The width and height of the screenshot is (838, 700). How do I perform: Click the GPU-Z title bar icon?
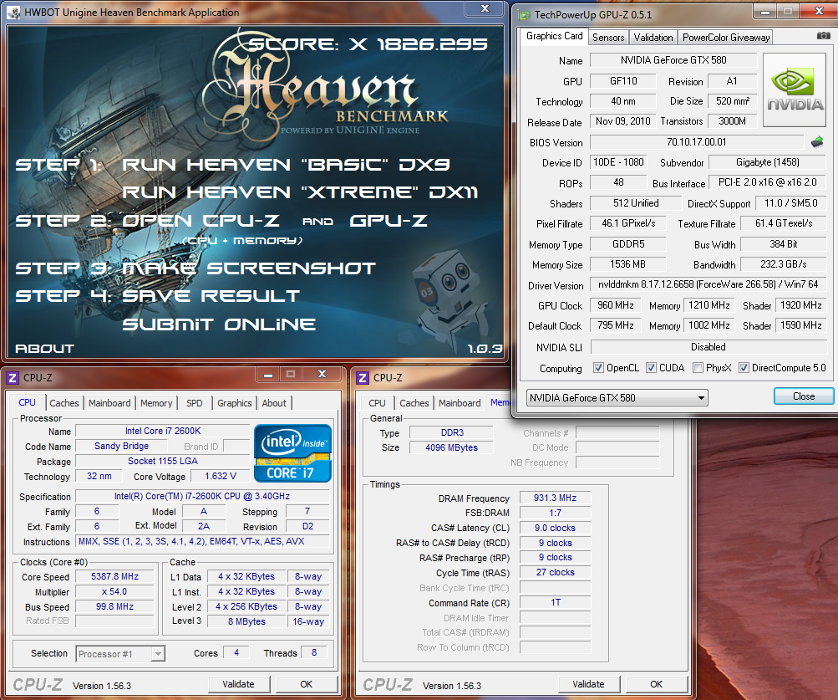point(525,14)
